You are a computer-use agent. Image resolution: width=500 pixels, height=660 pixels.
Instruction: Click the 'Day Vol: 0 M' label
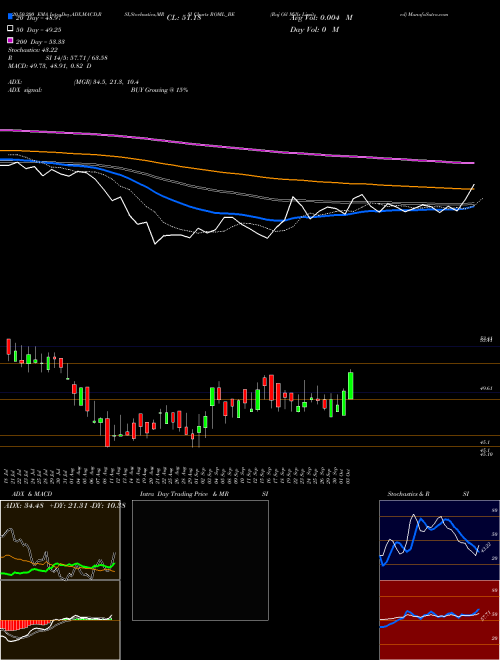point(314,29)
